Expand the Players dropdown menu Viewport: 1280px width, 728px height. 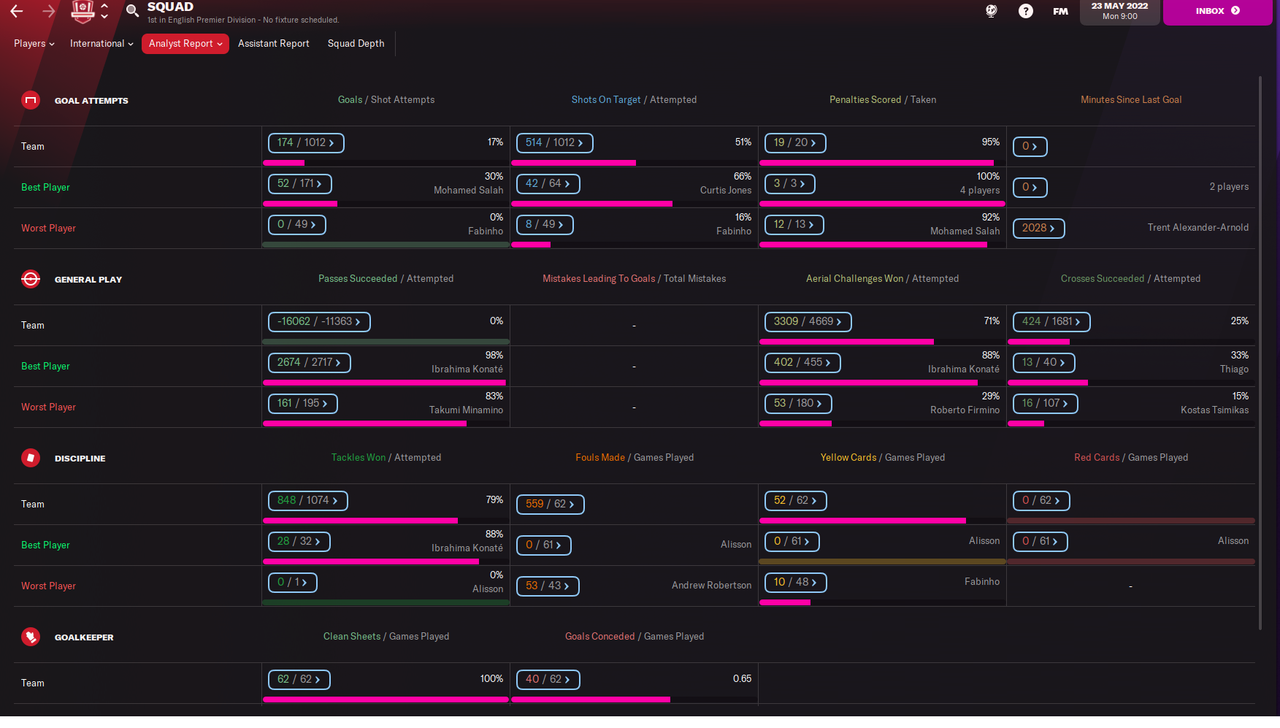click(x=34, y=44)
